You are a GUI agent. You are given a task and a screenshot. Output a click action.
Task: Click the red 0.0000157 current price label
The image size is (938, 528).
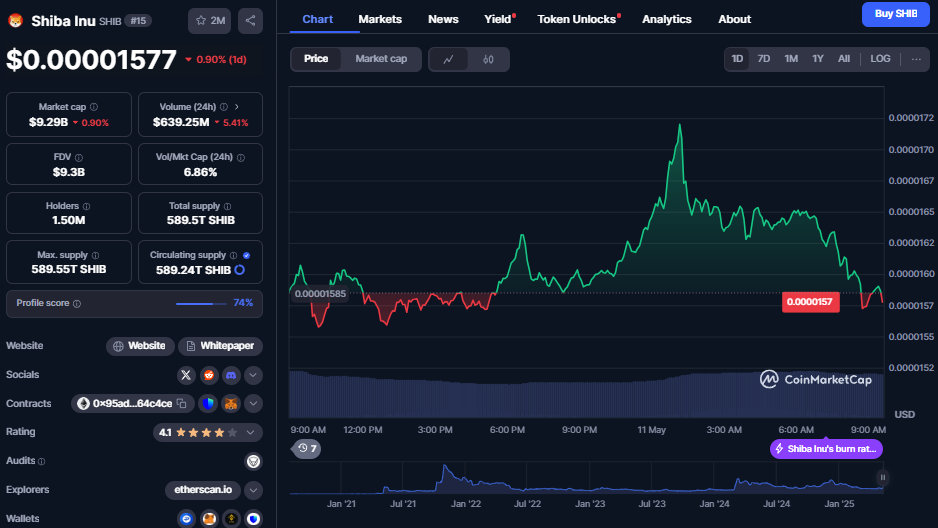pyautogui.click(x=810, y=302)
